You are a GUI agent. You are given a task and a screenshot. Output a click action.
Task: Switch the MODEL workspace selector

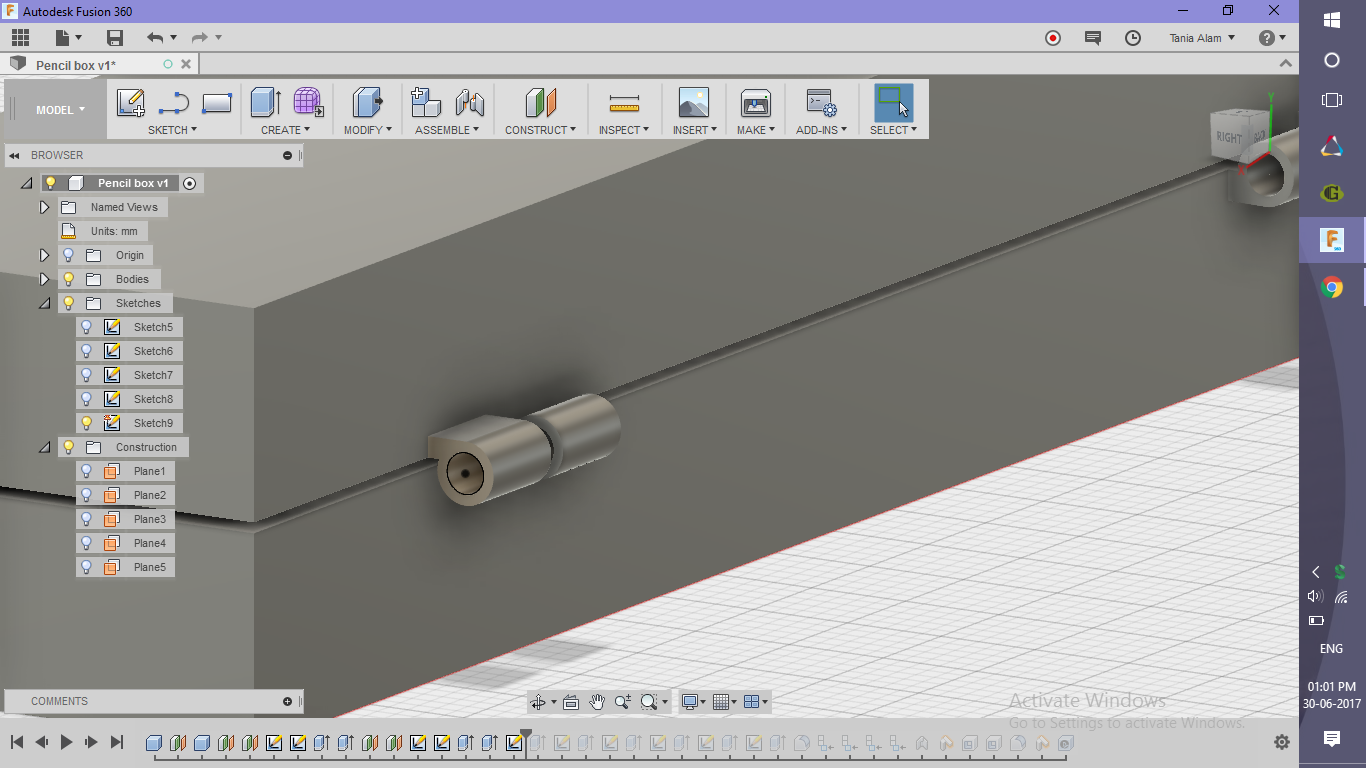(60, 110)
